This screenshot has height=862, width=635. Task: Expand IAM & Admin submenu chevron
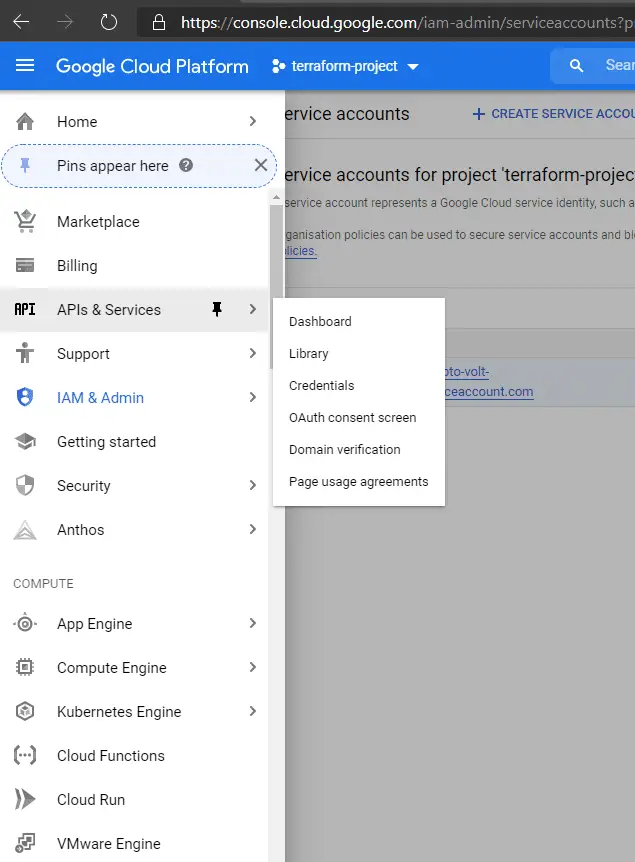pos(252,397)
